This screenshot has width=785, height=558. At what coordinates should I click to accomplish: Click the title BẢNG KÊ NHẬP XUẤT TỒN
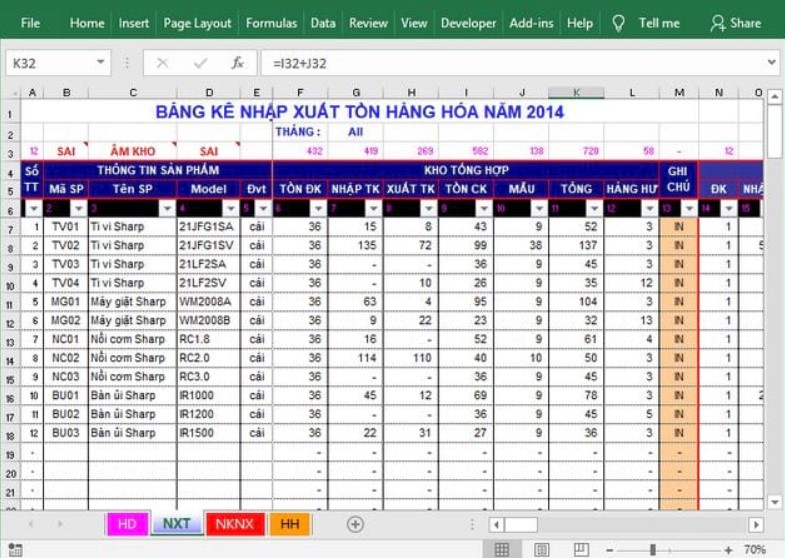[359, 112]
